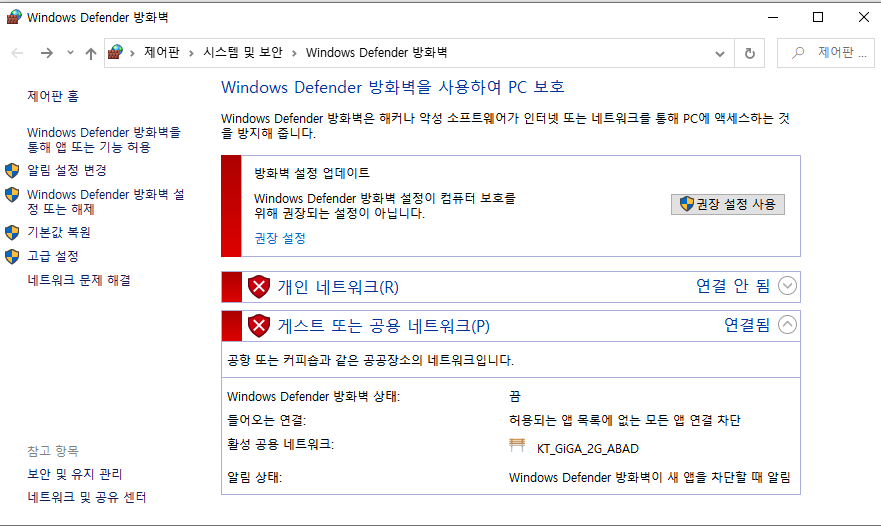Click the 개인 네트워크(R) heading
The height and width of the screenshot is (526, 881).
338,287
